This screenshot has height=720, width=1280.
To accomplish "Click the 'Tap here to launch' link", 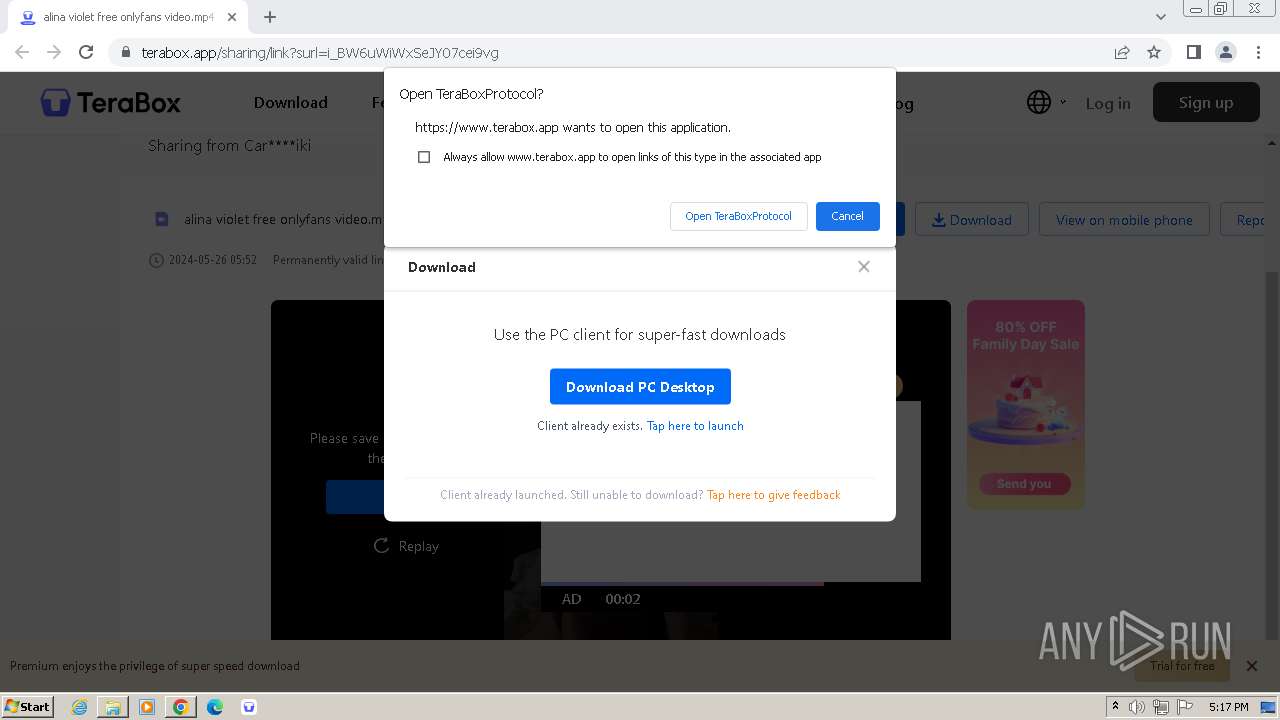I will [695, 425].
